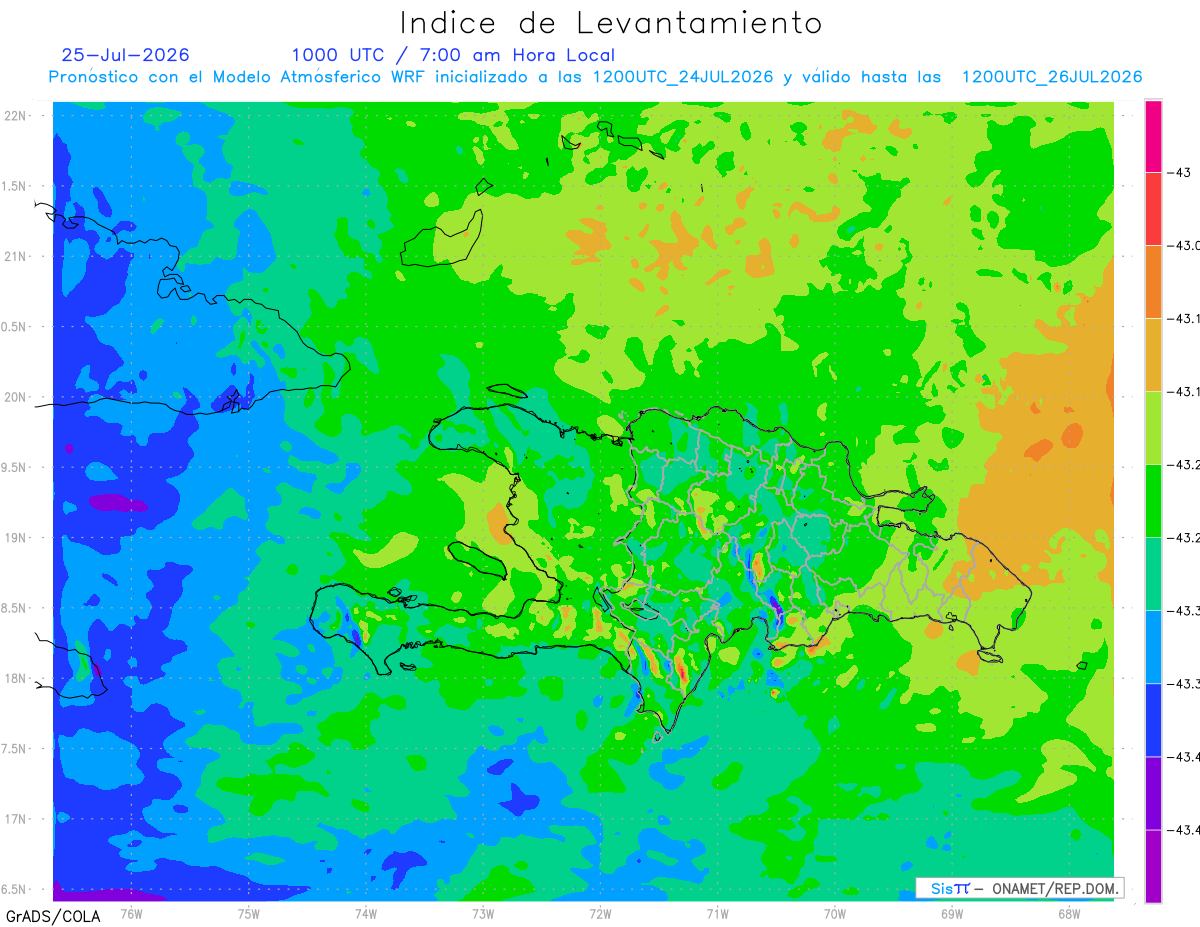Click the '72W' longitude label

pyautogui.click(x=600, y=913)
